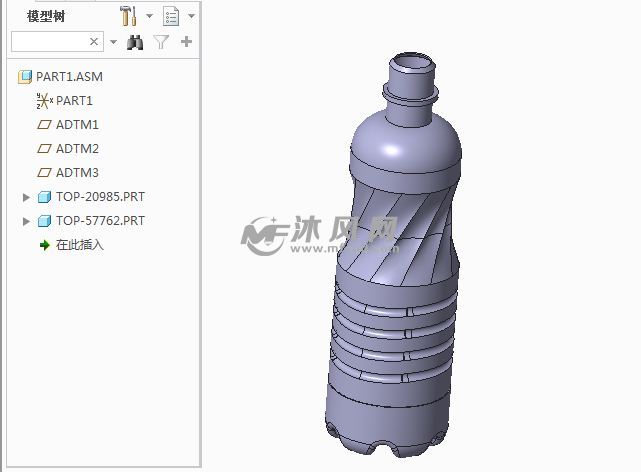Click the plus add icon
Image resolution: width=641 pixels, height=472 pixels.
[186, 42]
